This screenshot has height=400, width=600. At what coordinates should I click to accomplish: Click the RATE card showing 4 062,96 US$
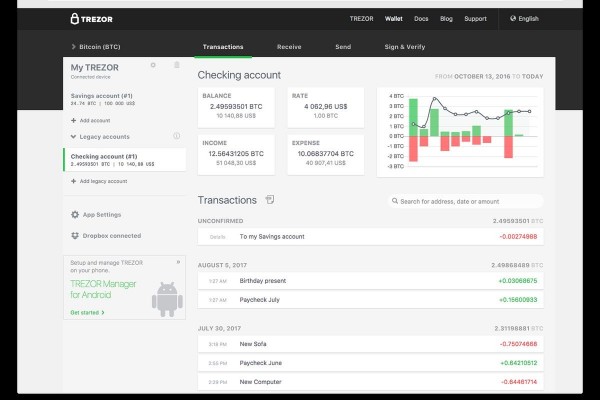pos(326,108)
